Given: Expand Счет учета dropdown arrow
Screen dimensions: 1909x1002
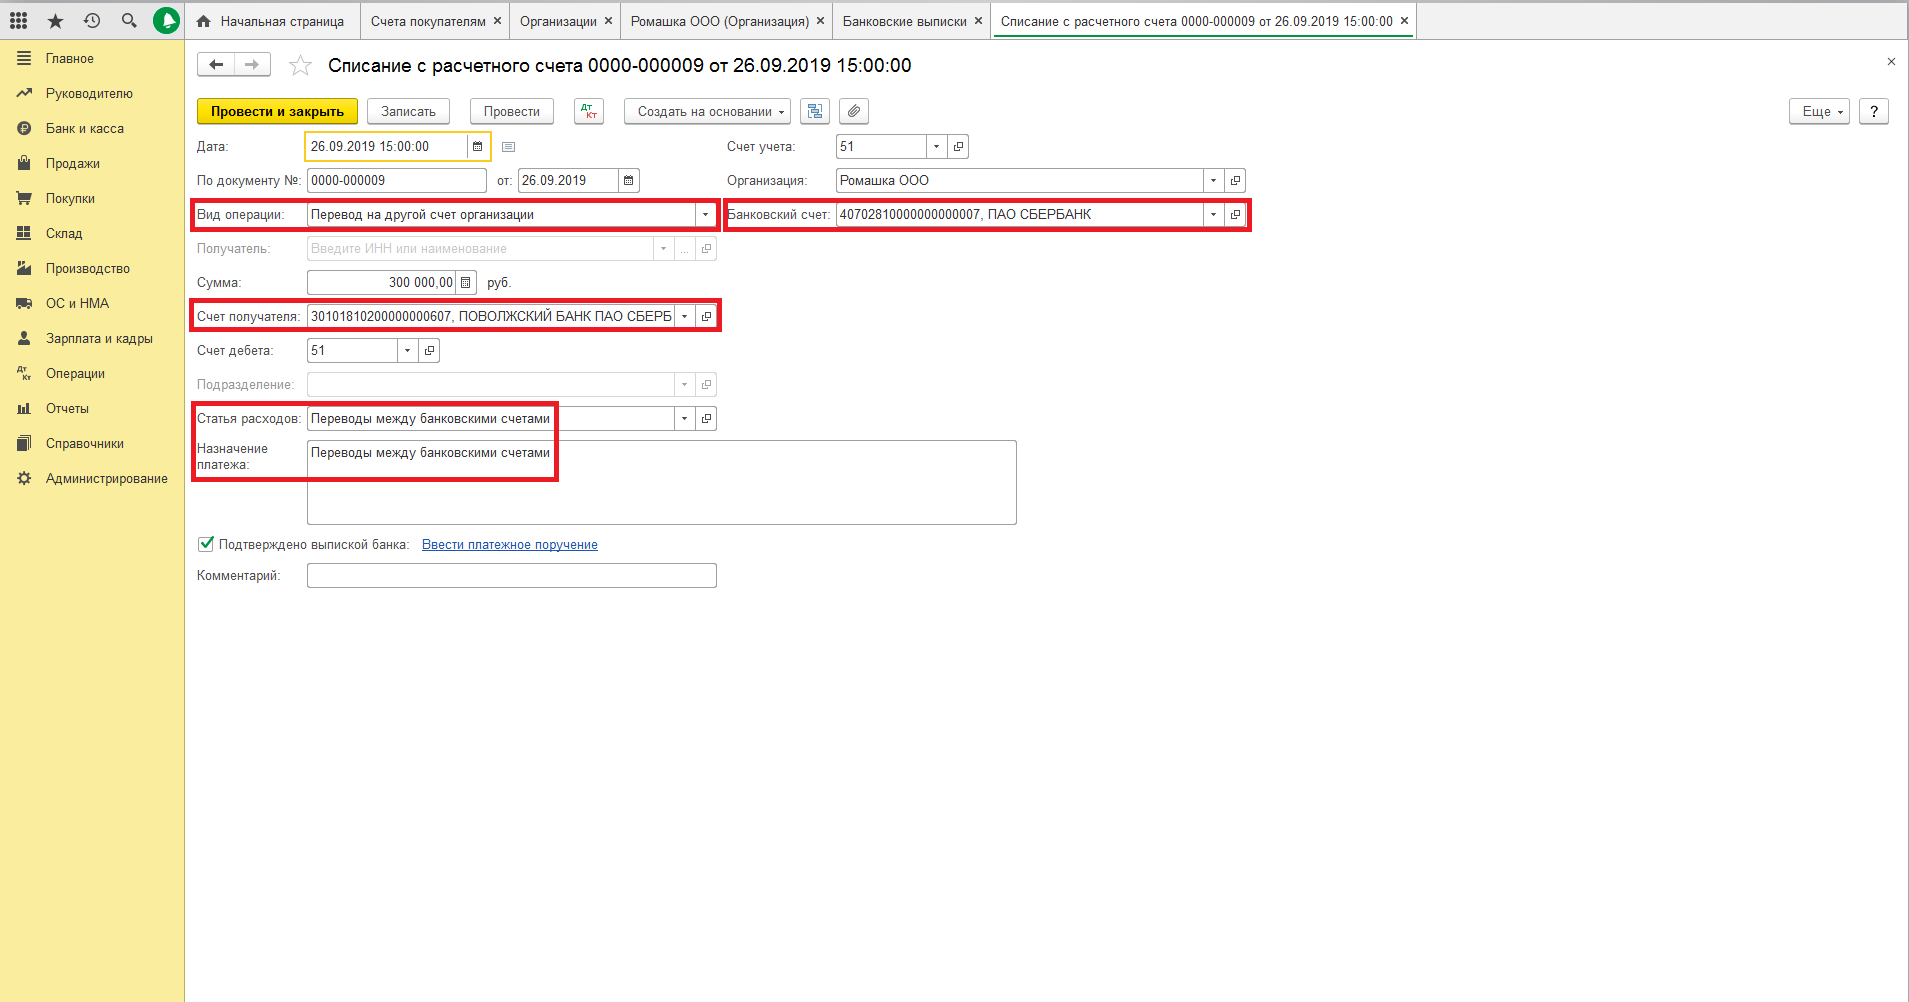Looking at the screenshot, I should coord(936,146).
